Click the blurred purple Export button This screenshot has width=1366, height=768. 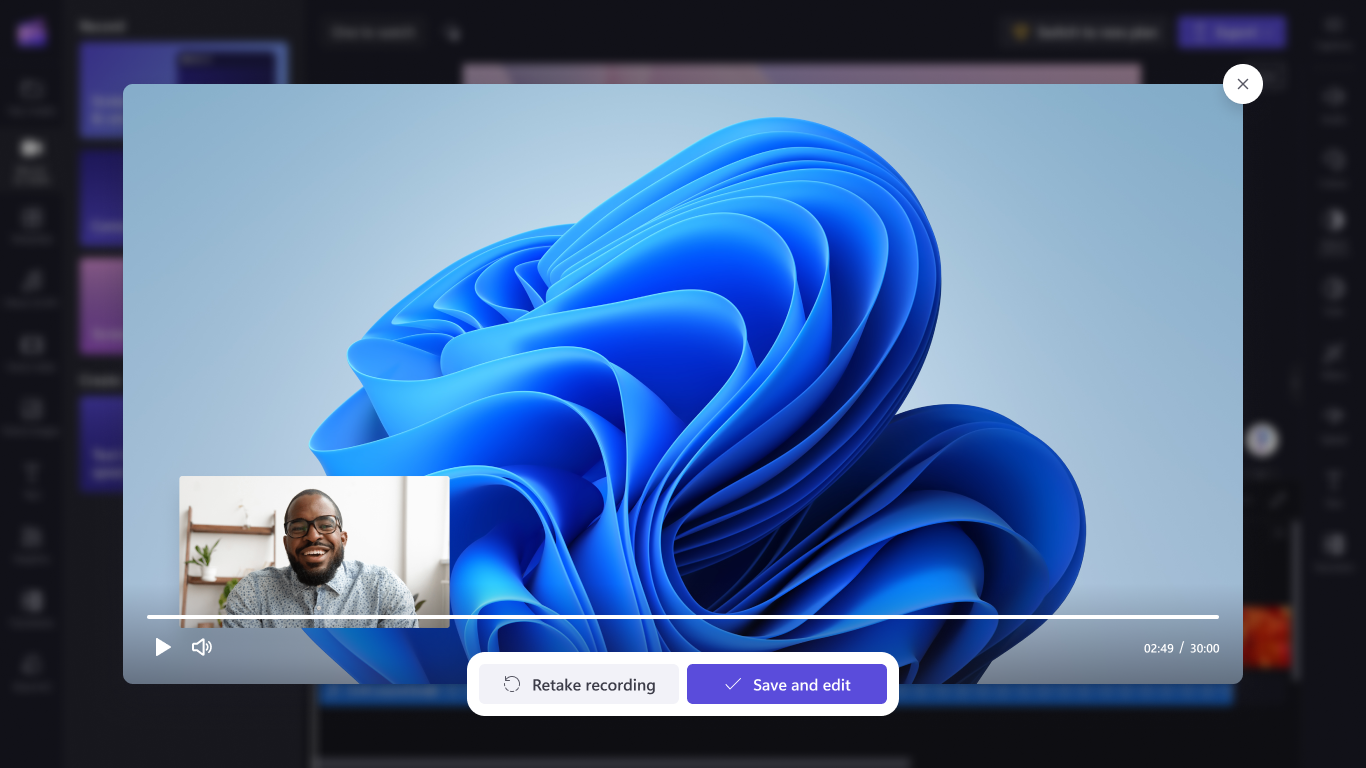(x=1231, y=32)
